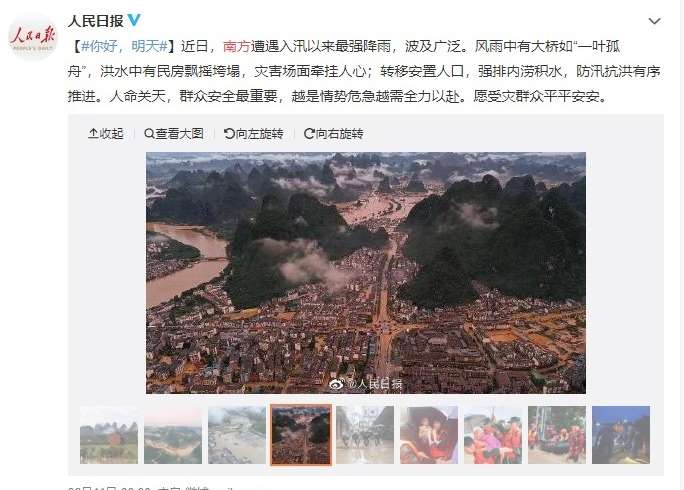Select the third thumbnail of flooded town
684x490 pixels.
(237, 435)
